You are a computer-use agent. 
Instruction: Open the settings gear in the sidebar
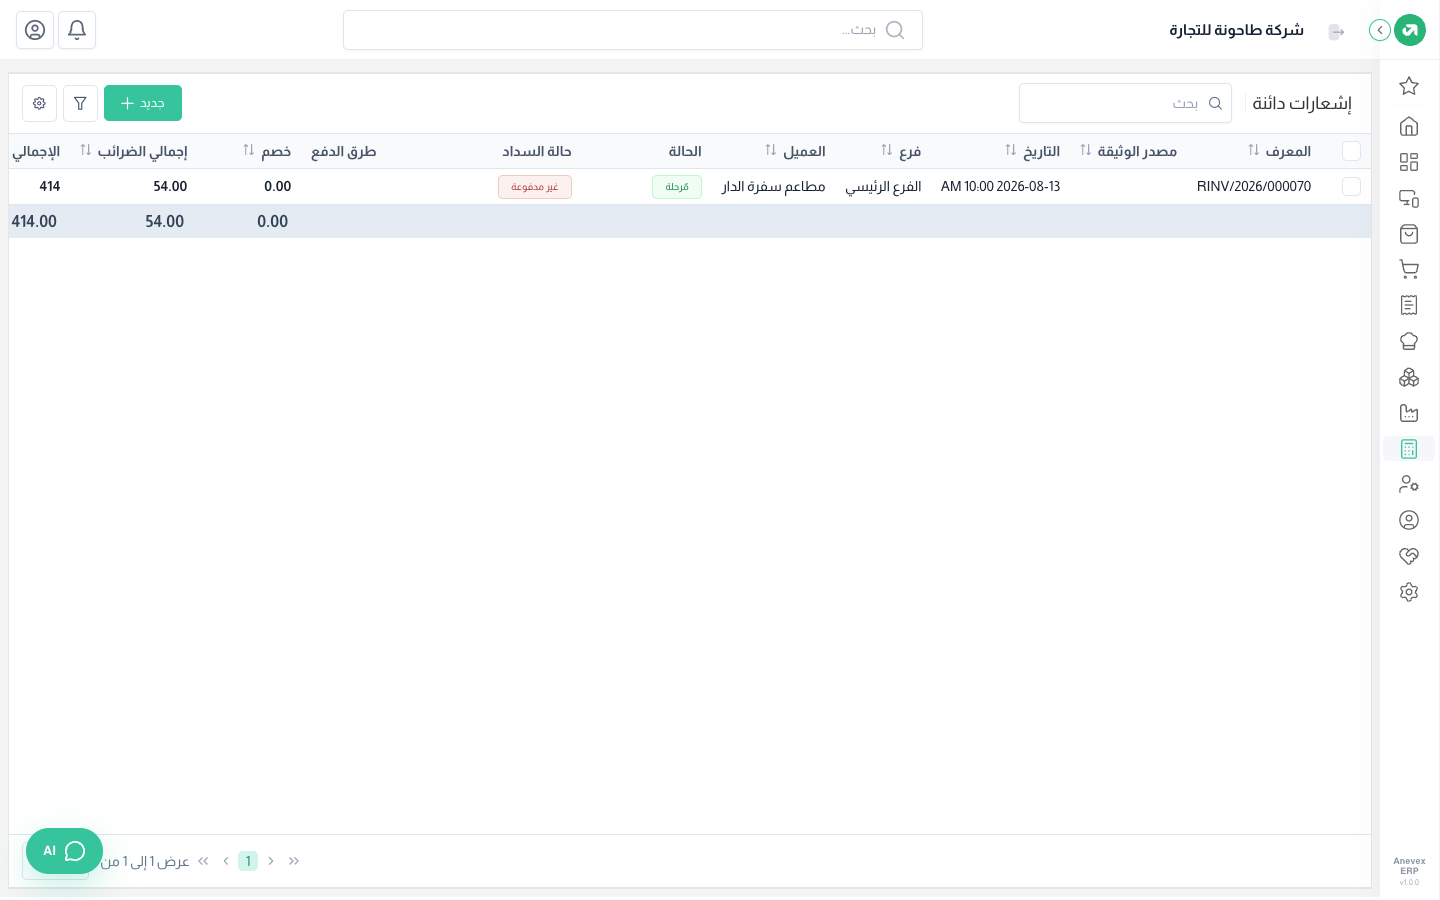point(1409,592)
